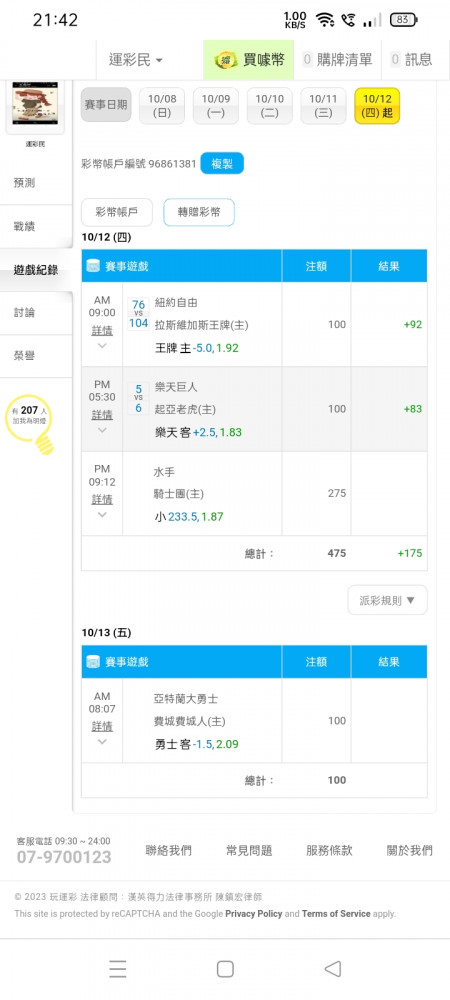Click the blue 複製 button

(222, 164)
